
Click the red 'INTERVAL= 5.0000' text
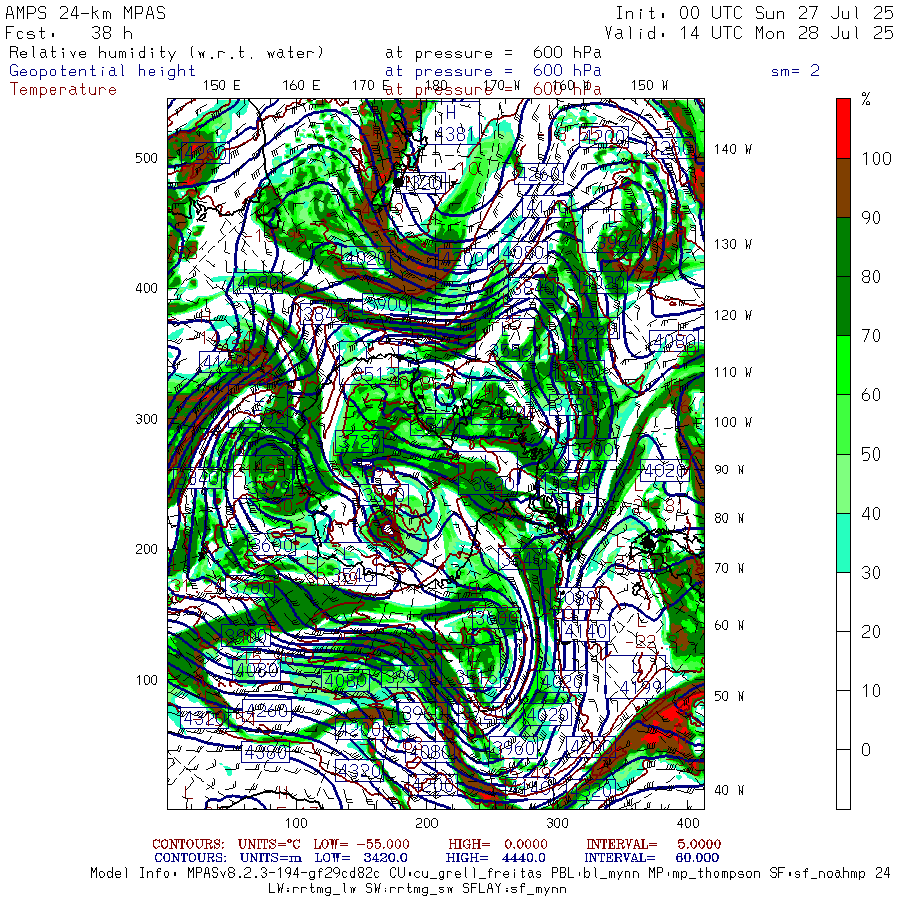tap(653, 844)
